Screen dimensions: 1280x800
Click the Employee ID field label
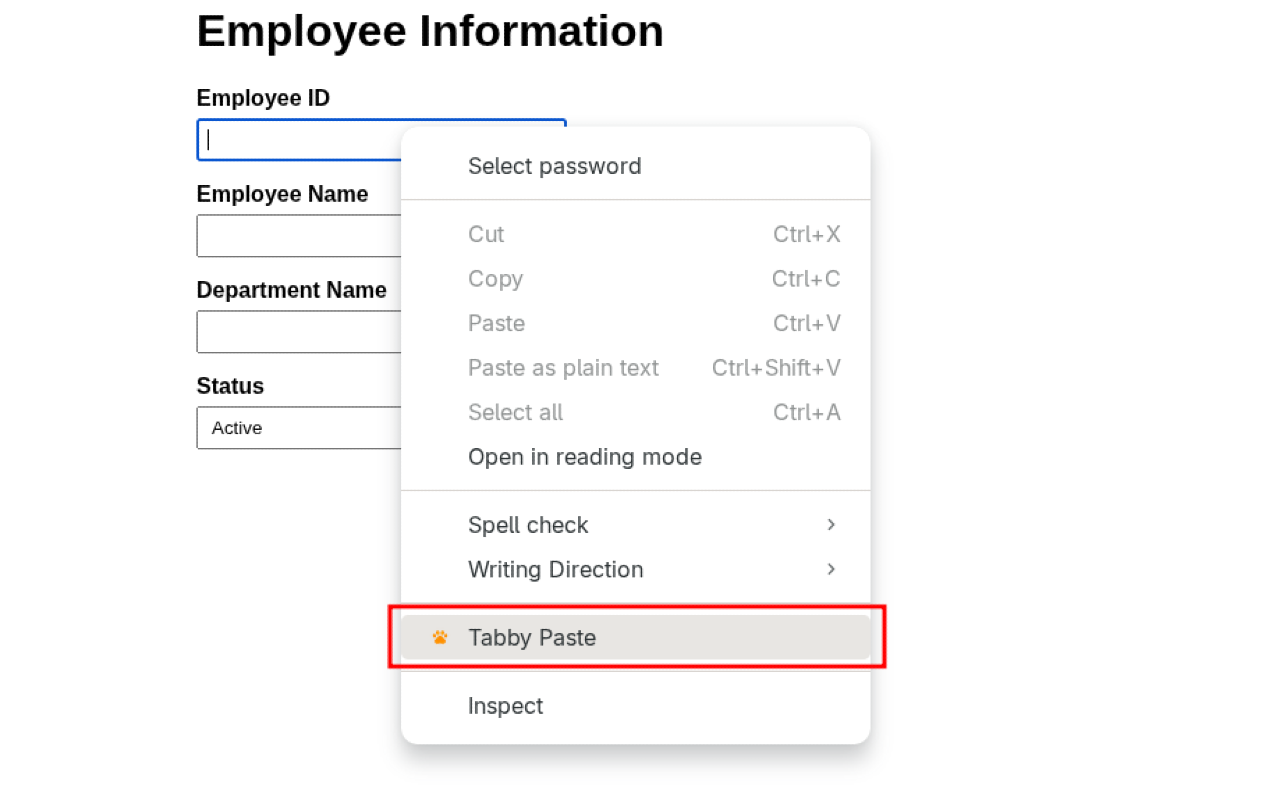(263, 98)
